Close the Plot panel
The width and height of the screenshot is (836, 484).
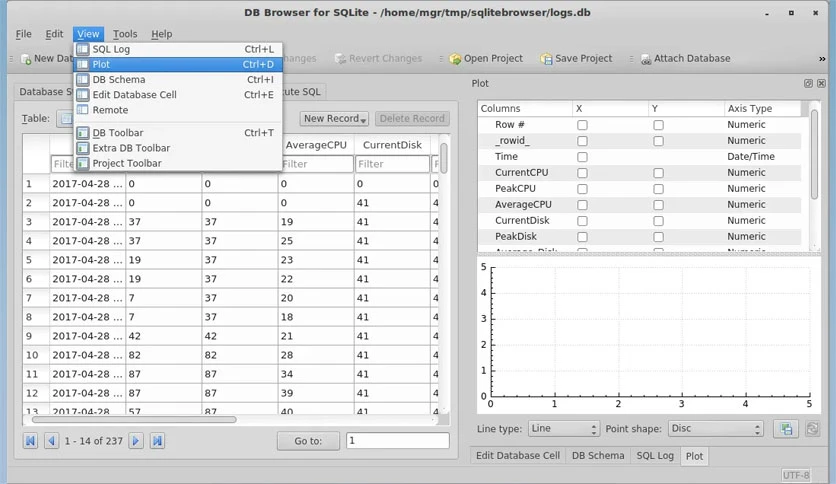(x=821, y=83)
